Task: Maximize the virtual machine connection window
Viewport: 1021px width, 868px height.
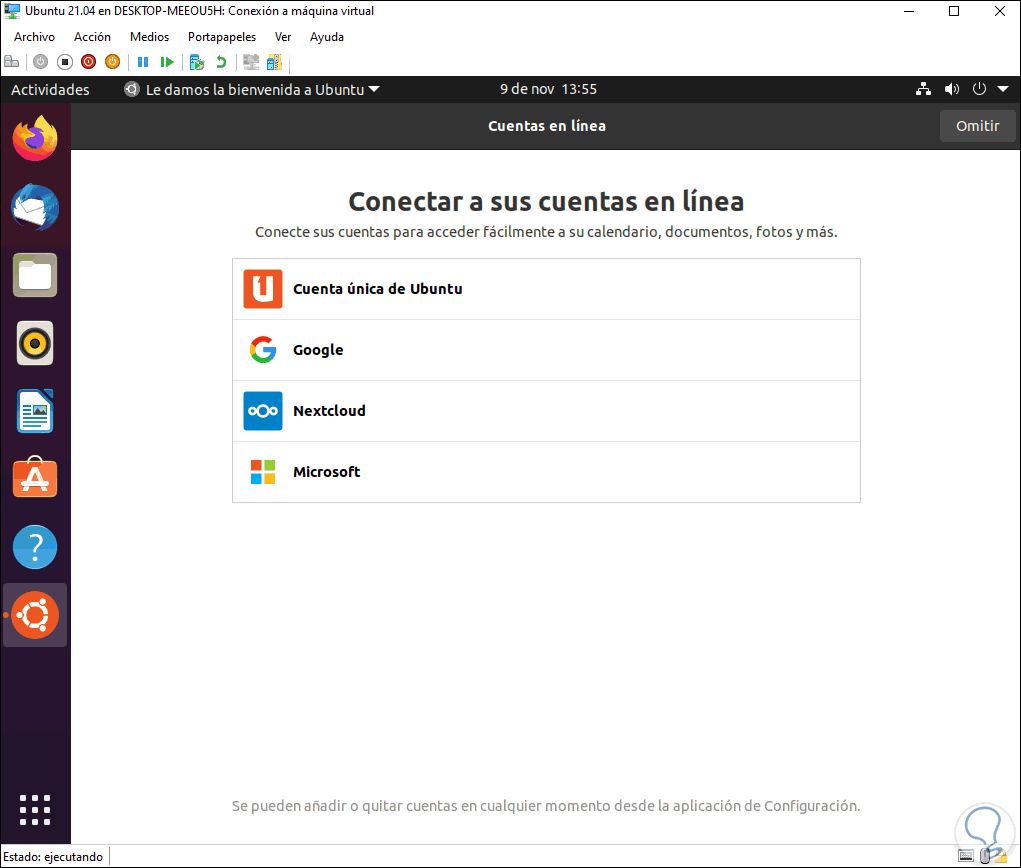Action: [x=954, y=11]
